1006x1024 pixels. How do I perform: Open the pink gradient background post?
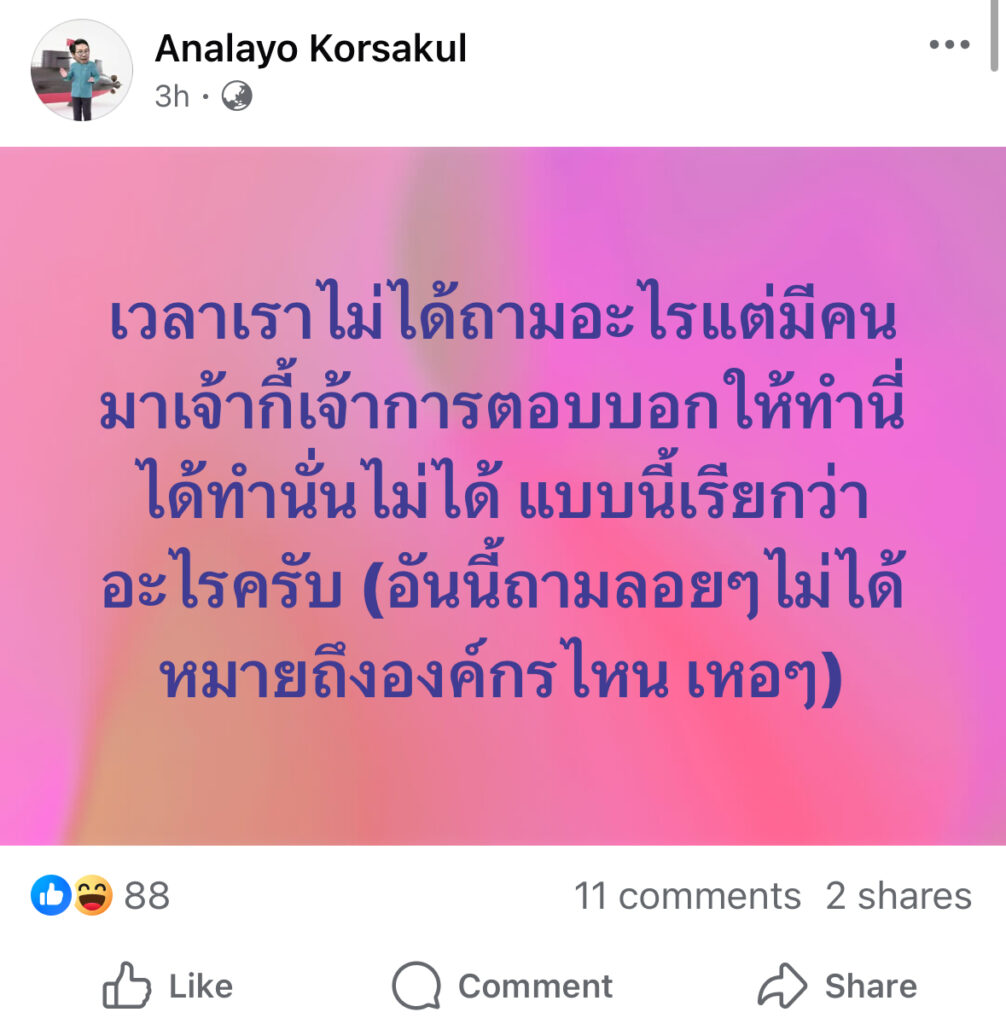tap(503, 496)
